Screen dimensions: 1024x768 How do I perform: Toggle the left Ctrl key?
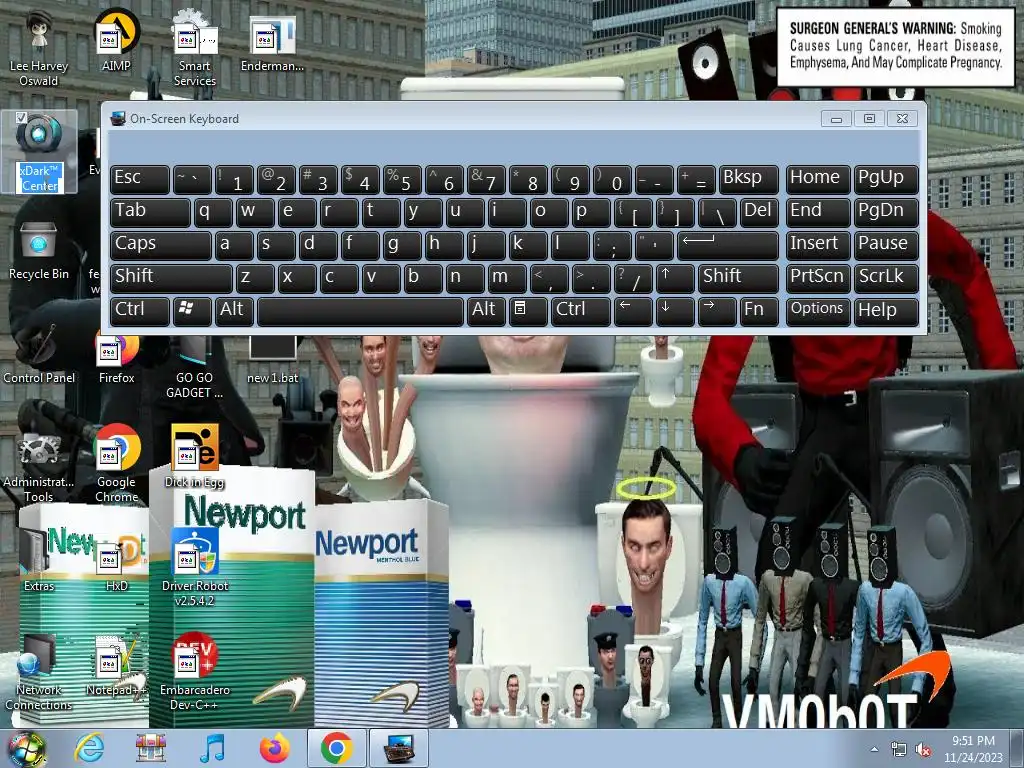(140, 311)
